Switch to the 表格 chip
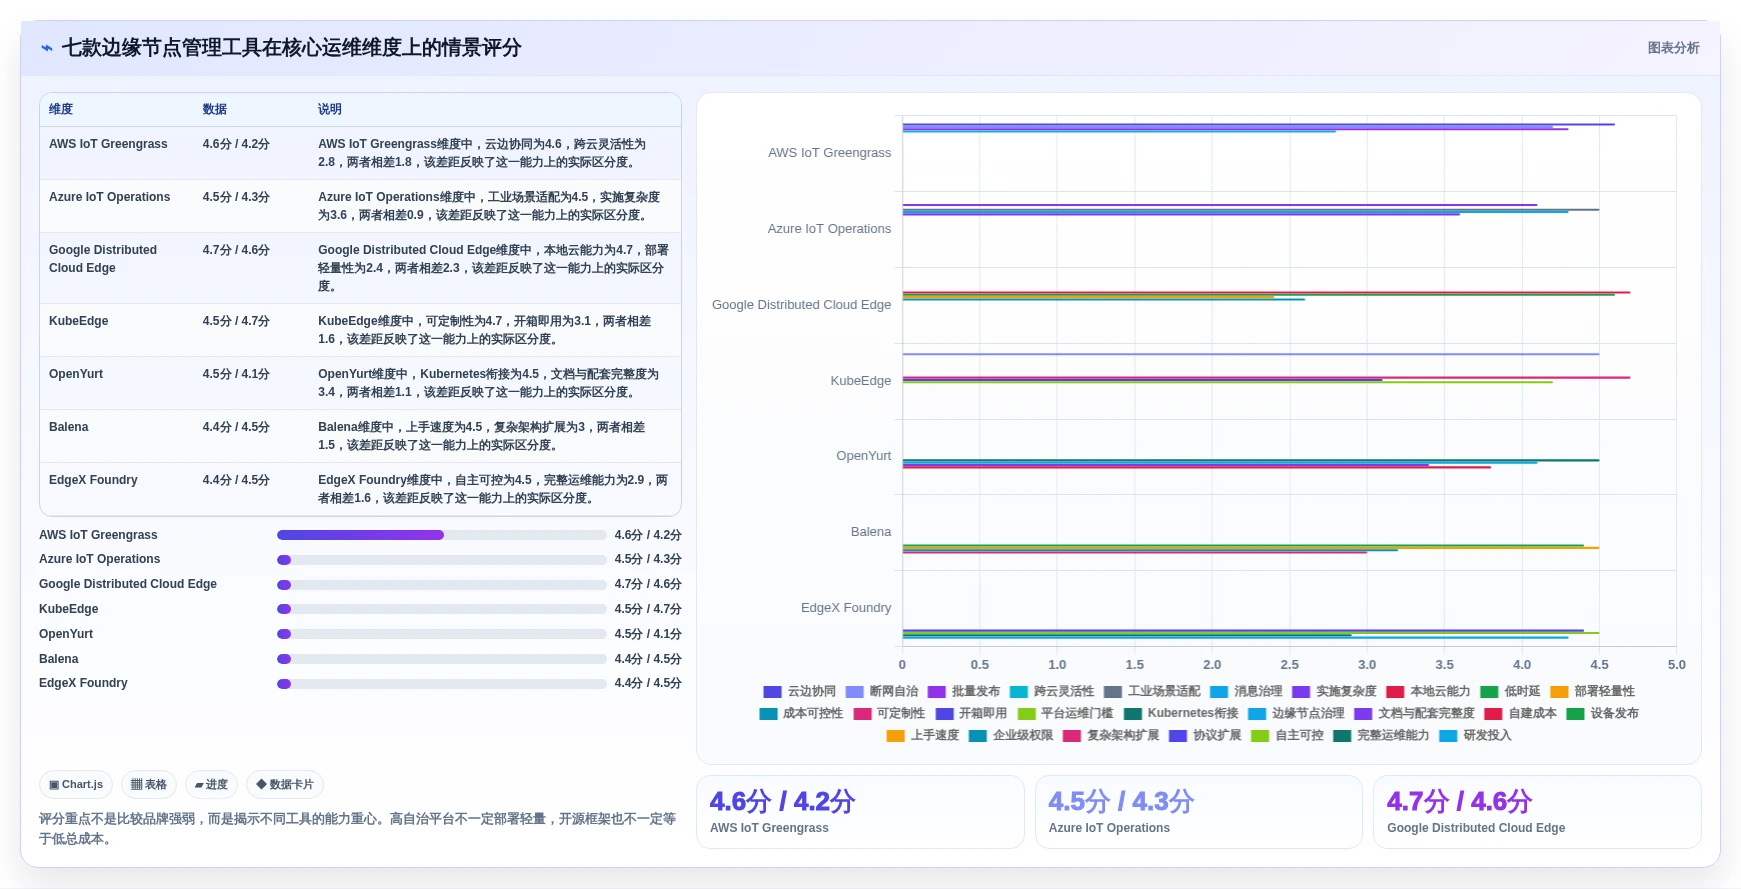The height and width of the screenshot is (889, 1741). 149,785
